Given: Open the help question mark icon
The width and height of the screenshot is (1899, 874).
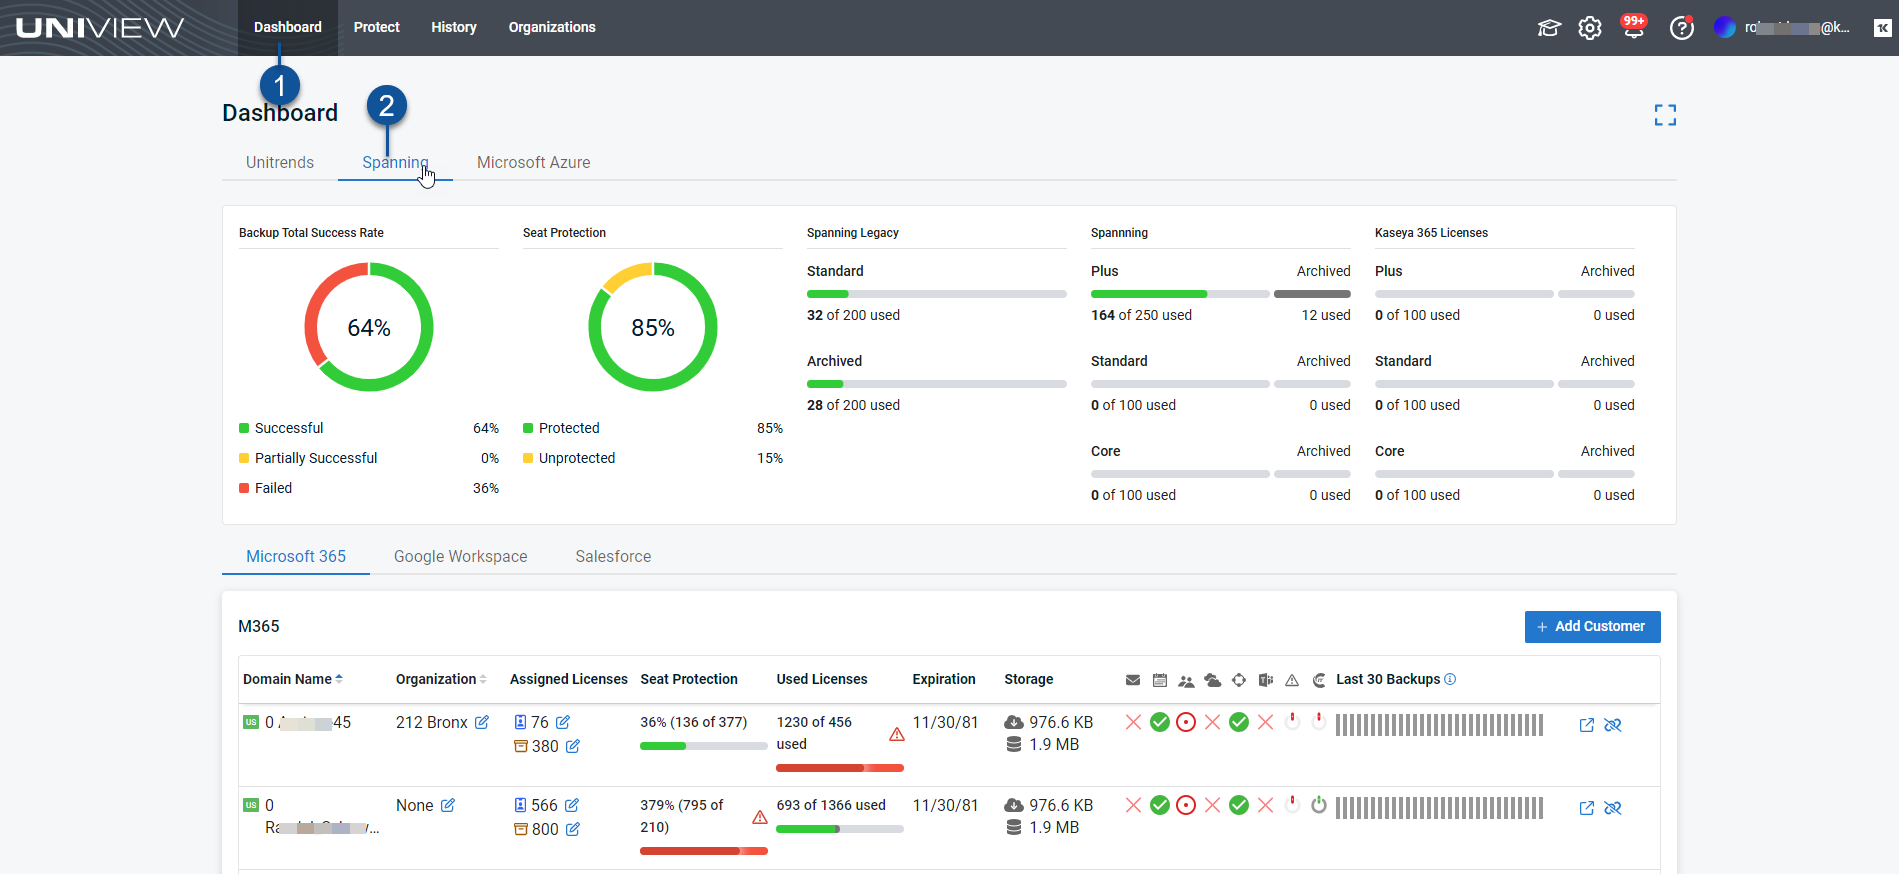Looking at the screenshot, I should pos(1682,28).
